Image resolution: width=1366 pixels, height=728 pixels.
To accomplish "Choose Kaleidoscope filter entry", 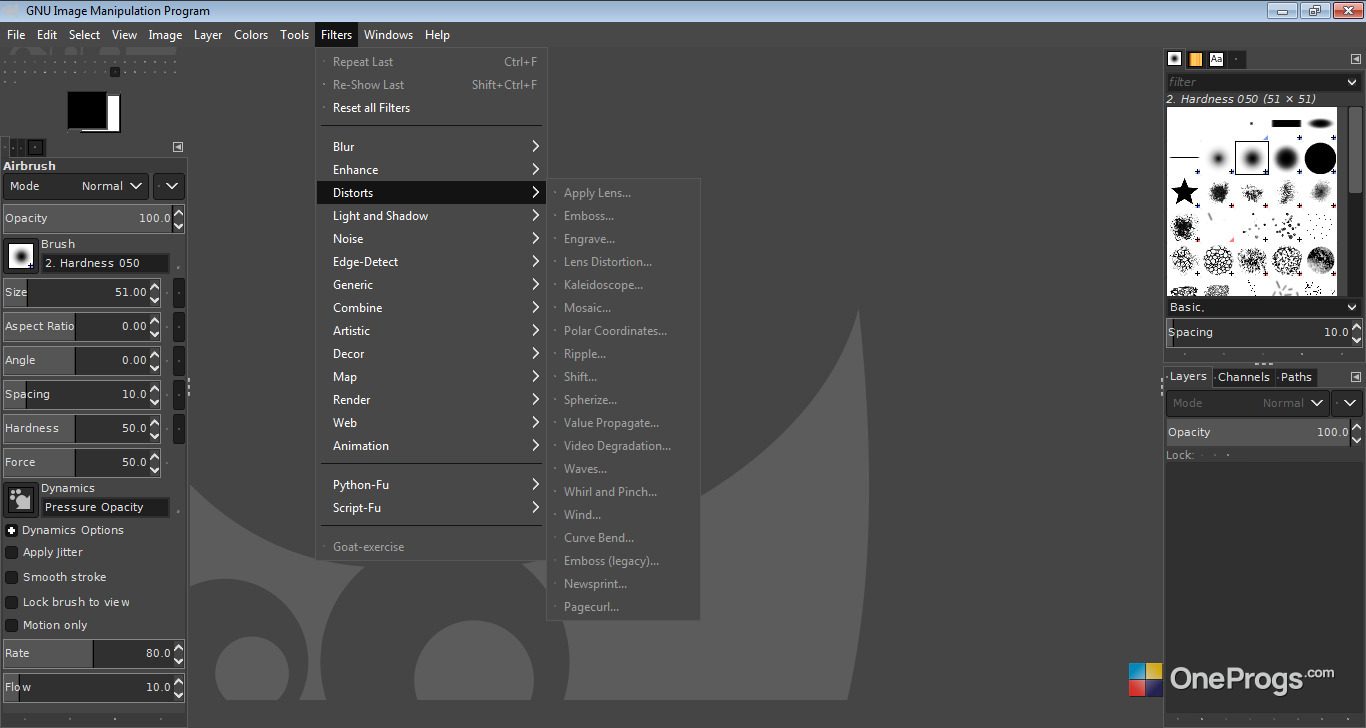I will 623,284.
